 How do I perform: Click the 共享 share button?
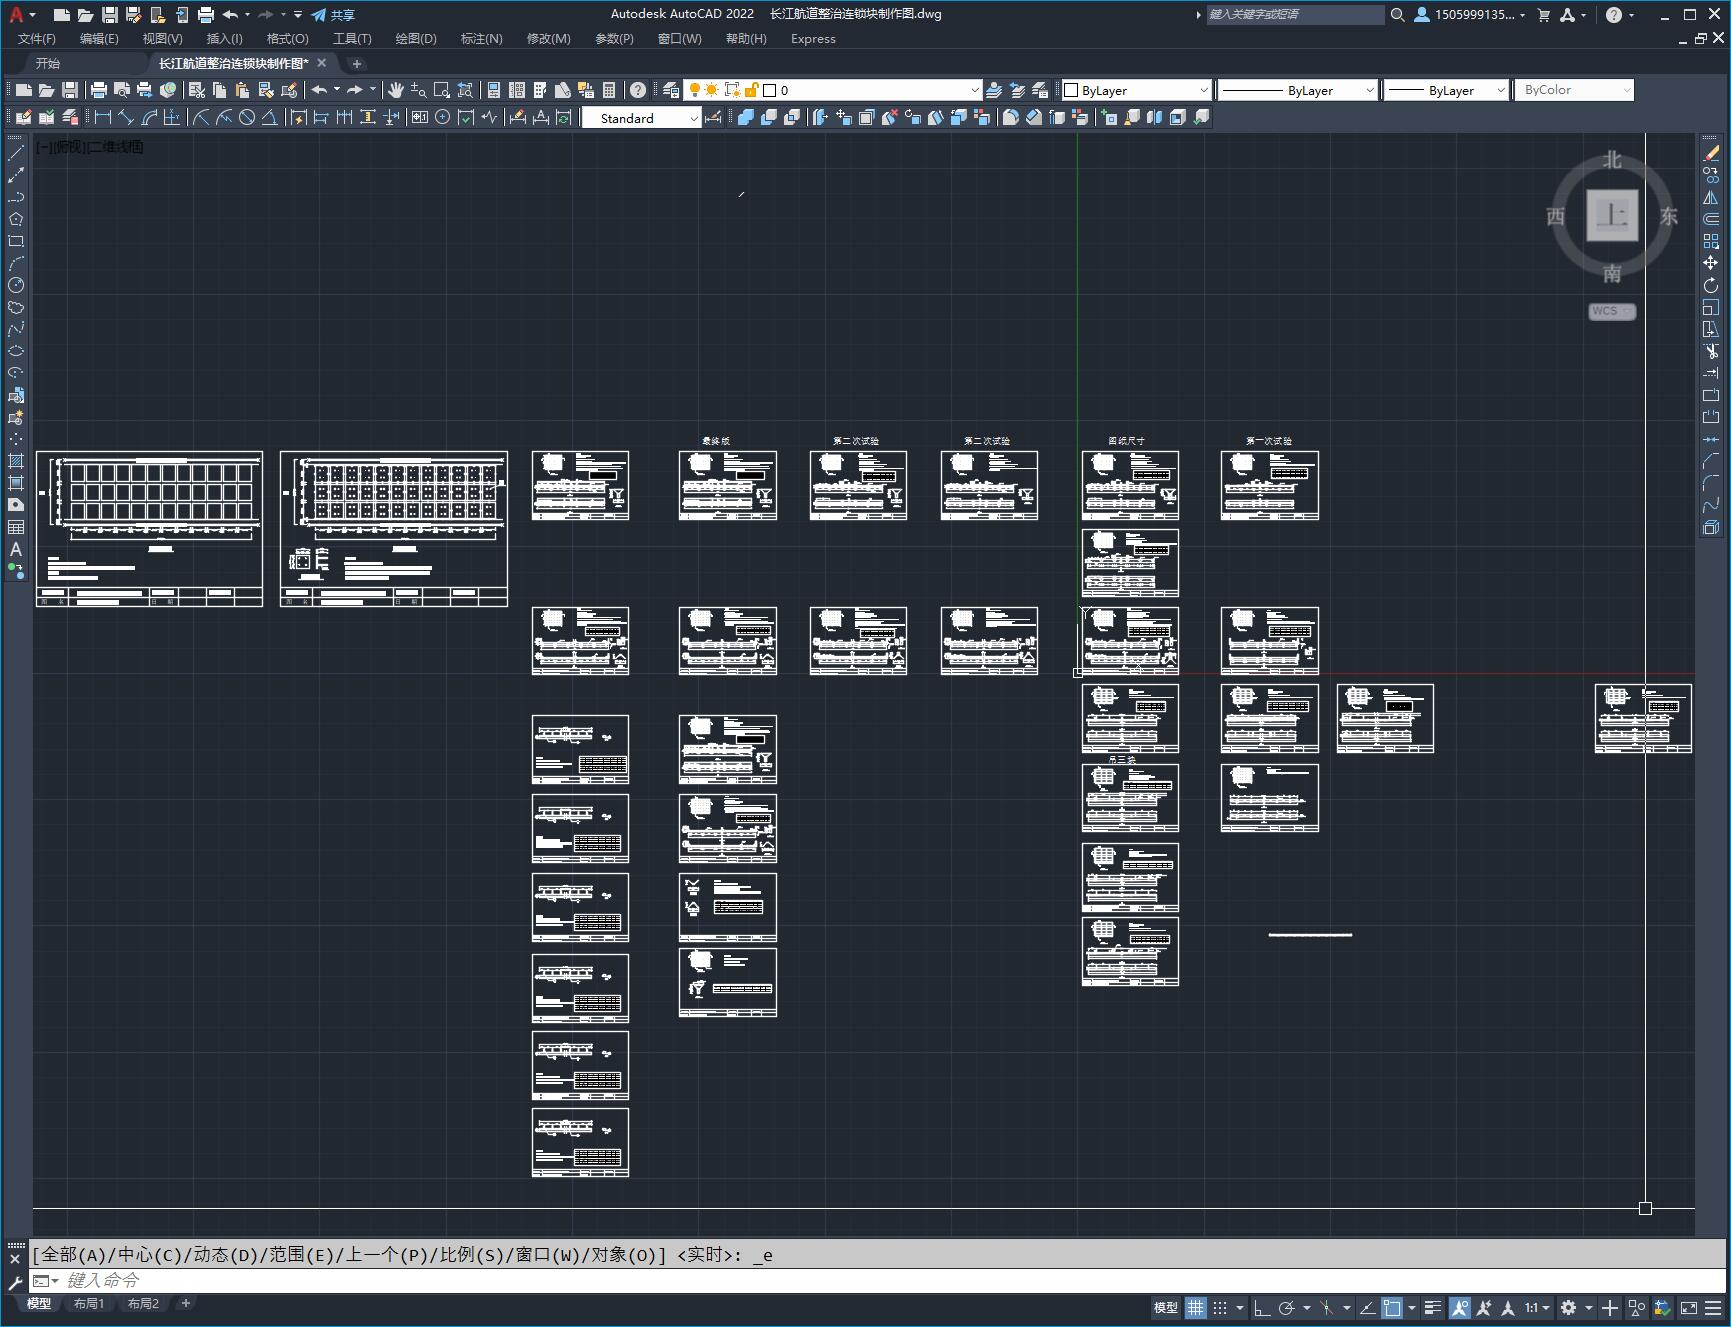(333, 15)
